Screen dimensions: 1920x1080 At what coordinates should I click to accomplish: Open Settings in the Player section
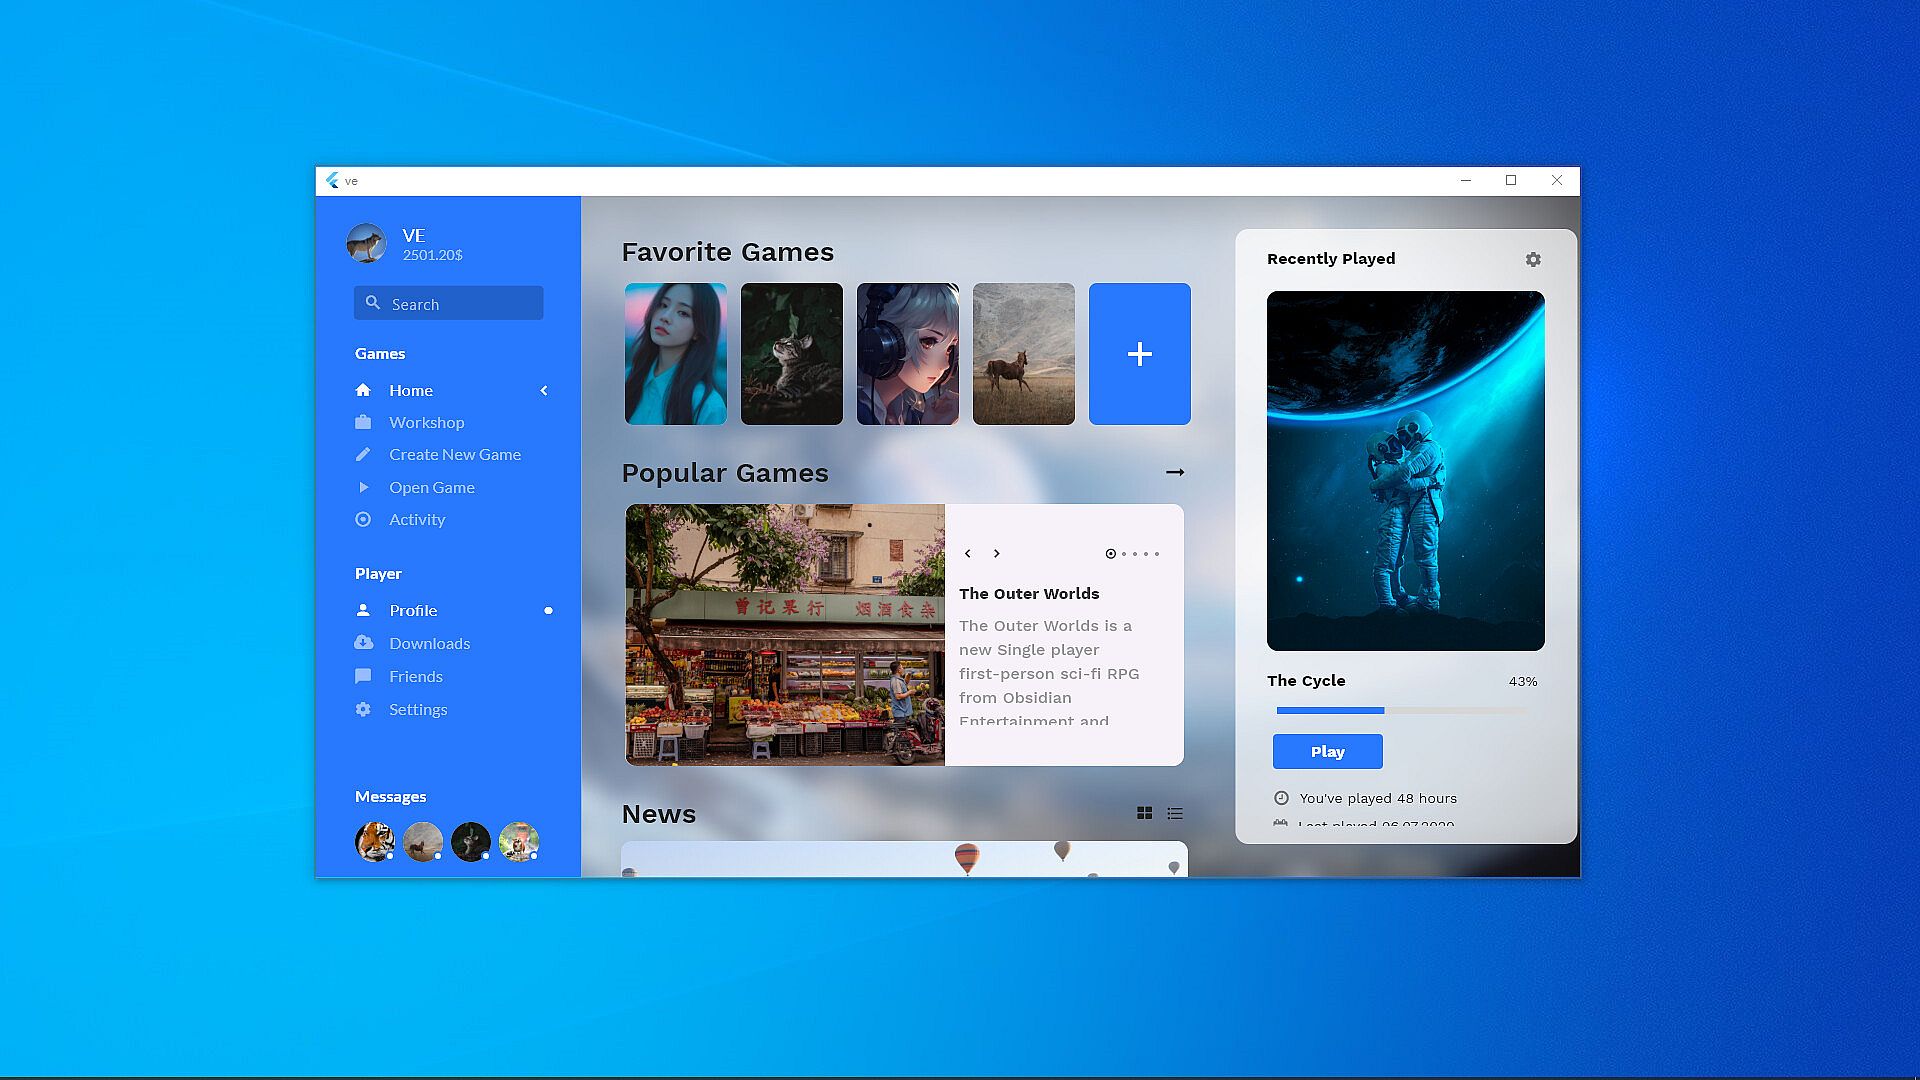pos(417,710)
